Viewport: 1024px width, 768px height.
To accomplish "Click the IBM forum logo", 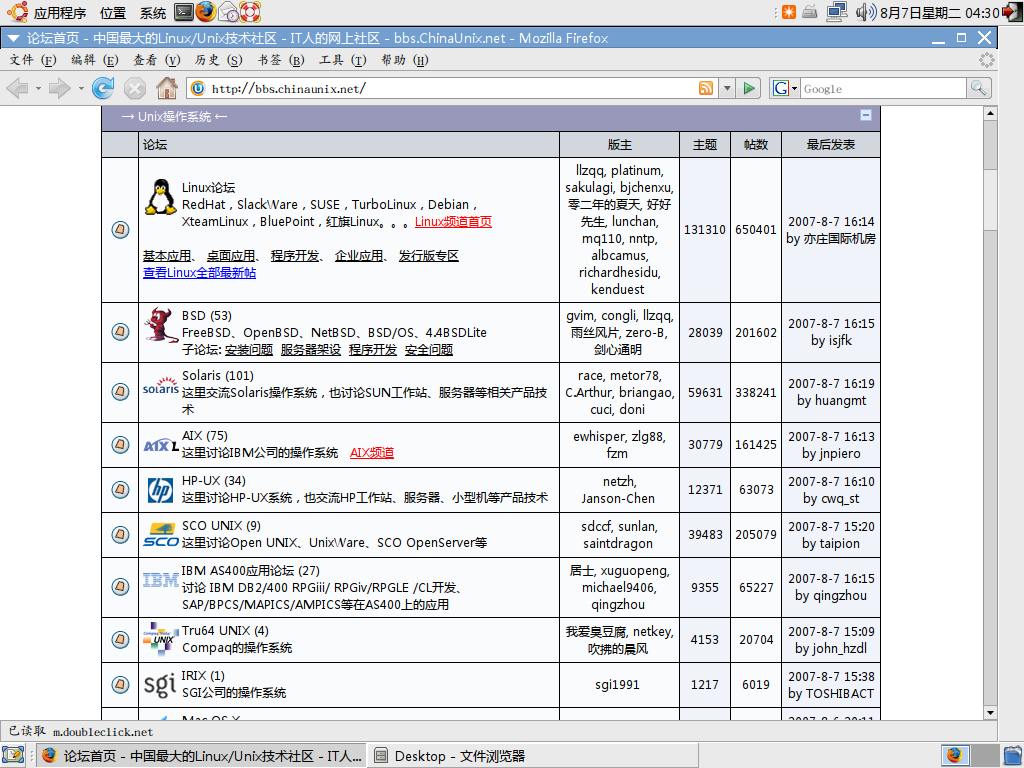I will (161, 580).
